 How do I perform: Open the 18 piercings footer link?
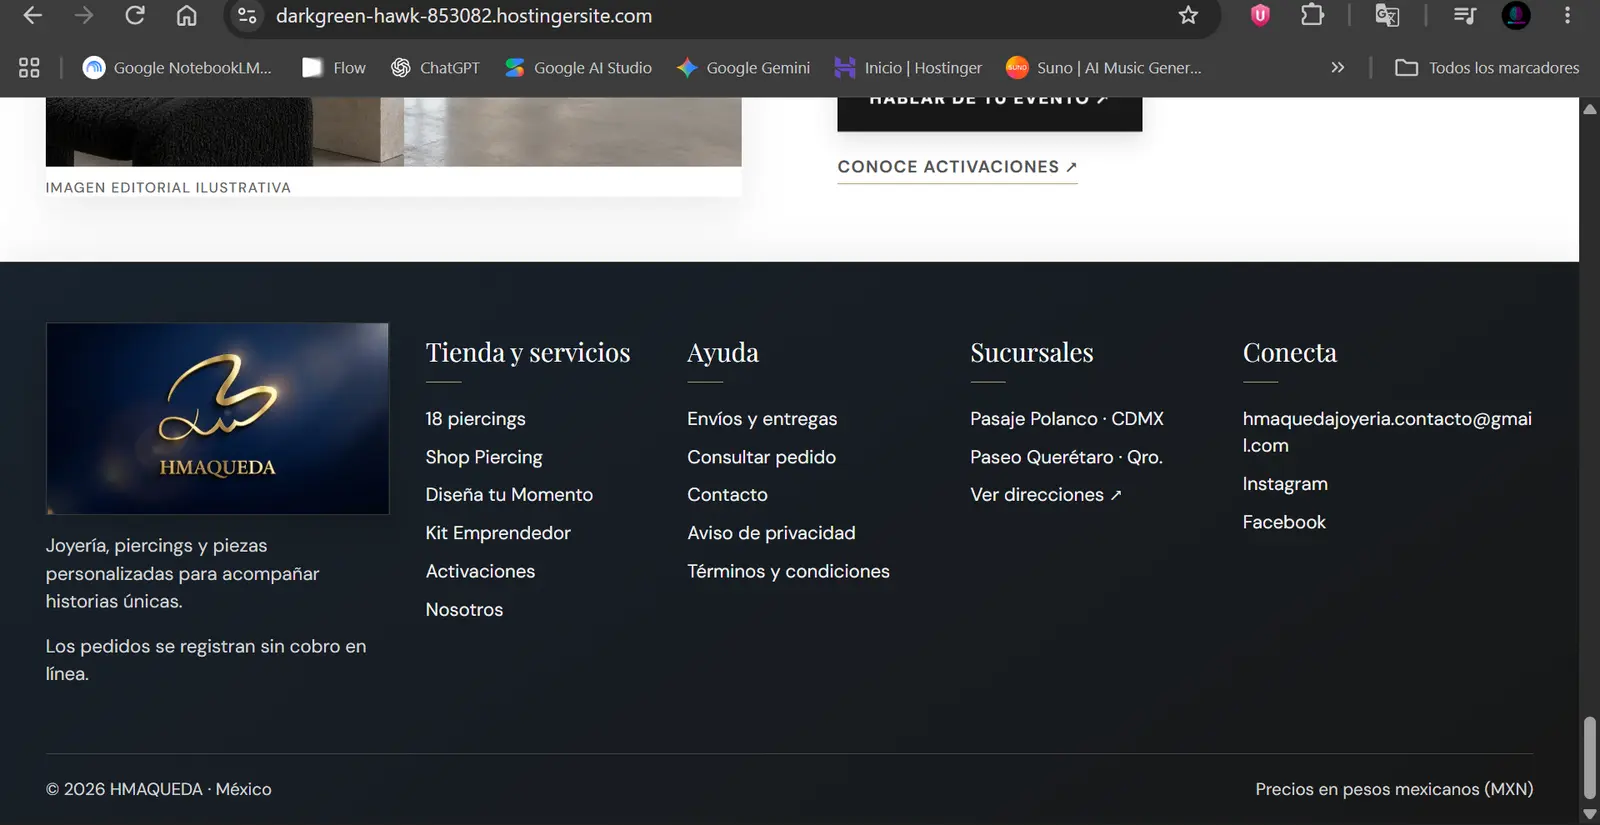click(475, 419)
